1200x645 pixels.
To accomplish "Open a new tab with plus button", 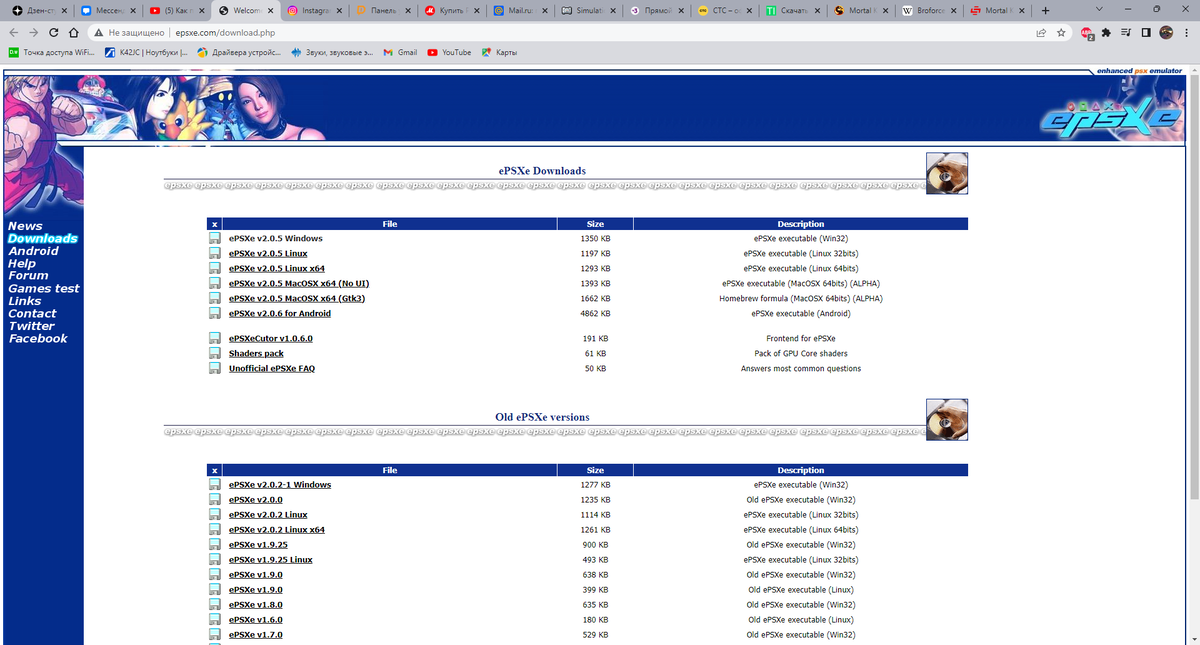I will [1045, 10].
